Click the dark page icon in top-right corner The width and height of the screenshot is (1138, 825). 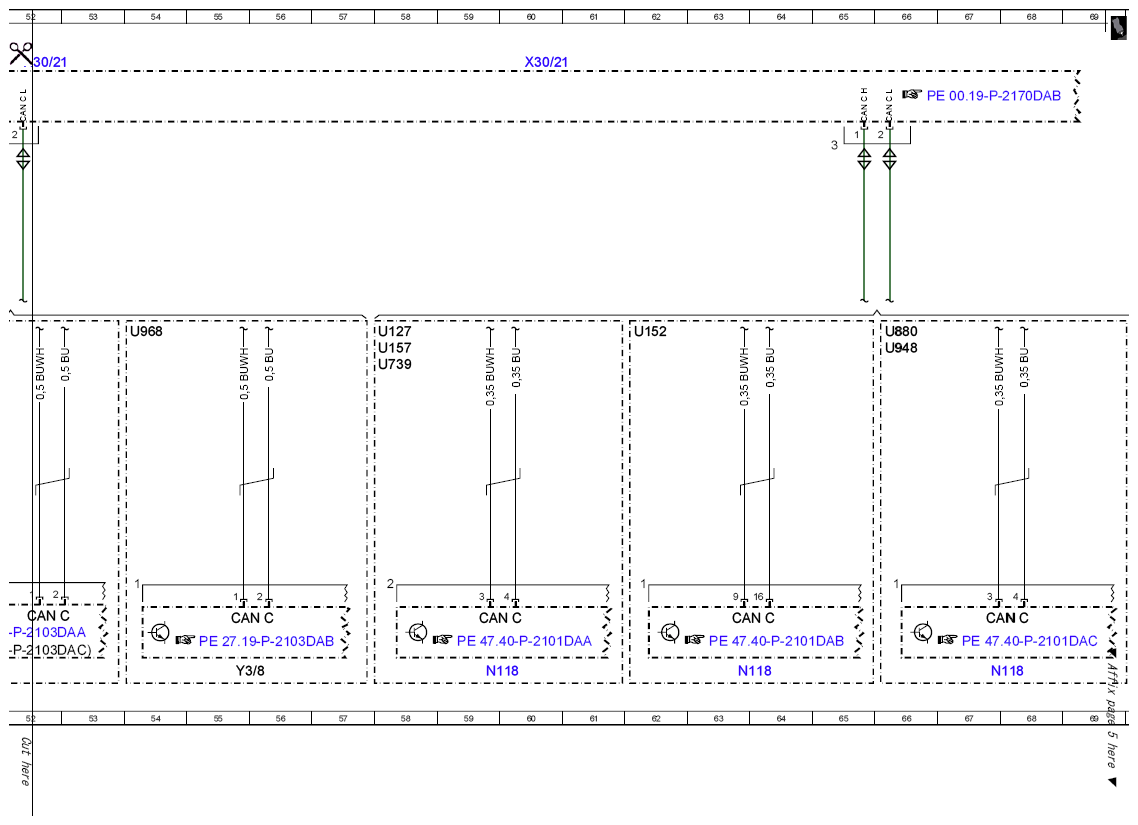1119,29
